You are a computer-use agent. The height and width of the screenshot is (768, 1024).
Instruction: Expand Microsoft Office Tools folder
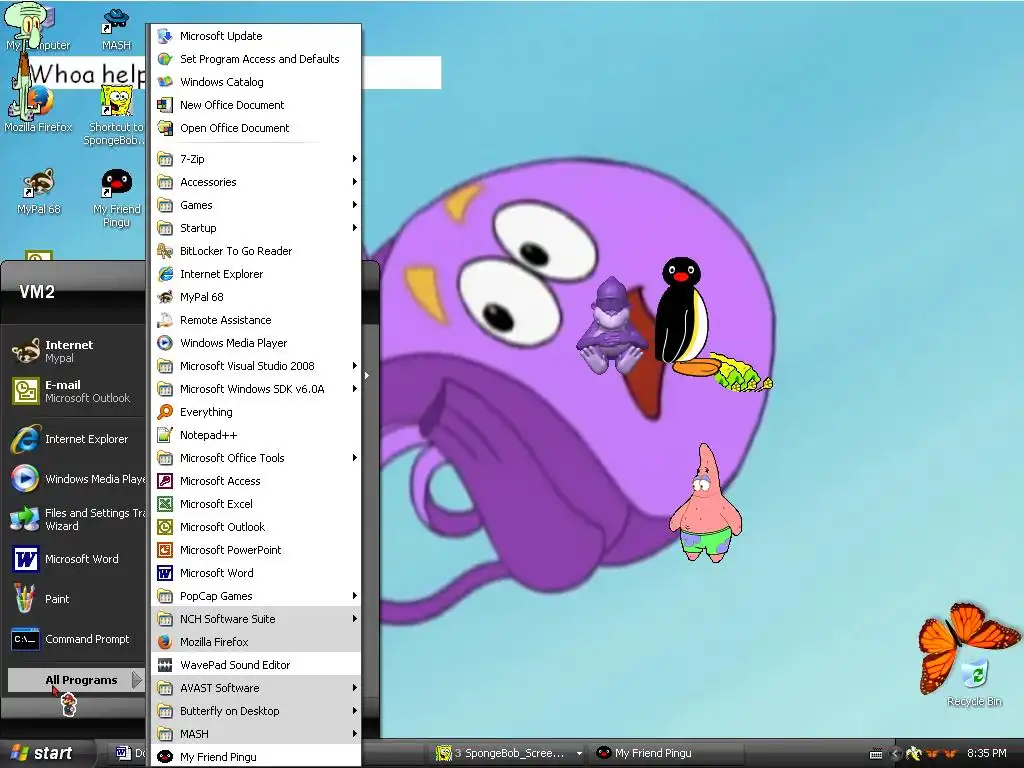click(x=256, y=458)
